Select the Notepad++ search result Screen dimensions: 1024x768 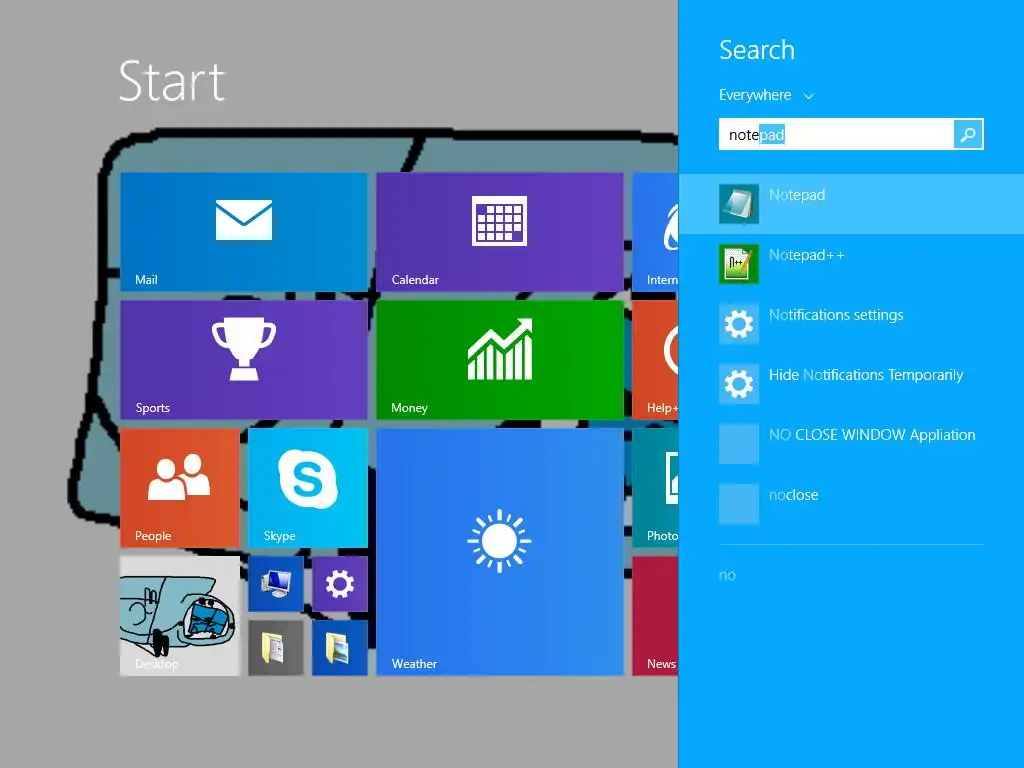pos(852,264)
